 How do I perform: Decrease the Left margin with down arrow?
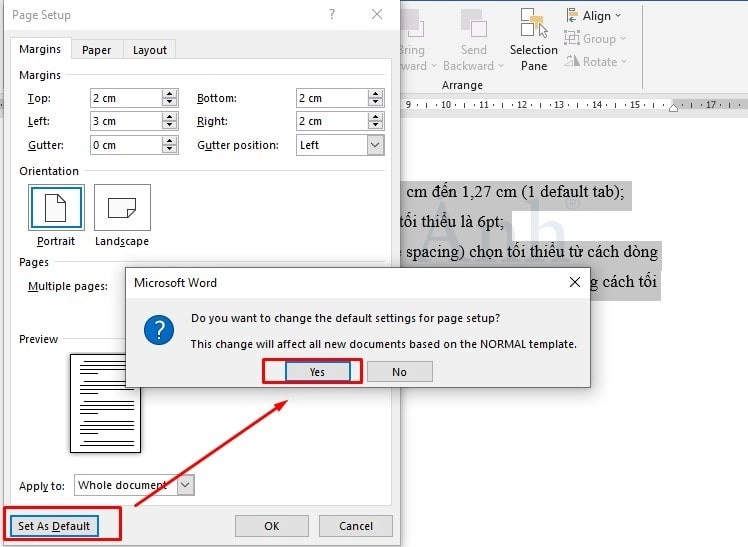169,126
